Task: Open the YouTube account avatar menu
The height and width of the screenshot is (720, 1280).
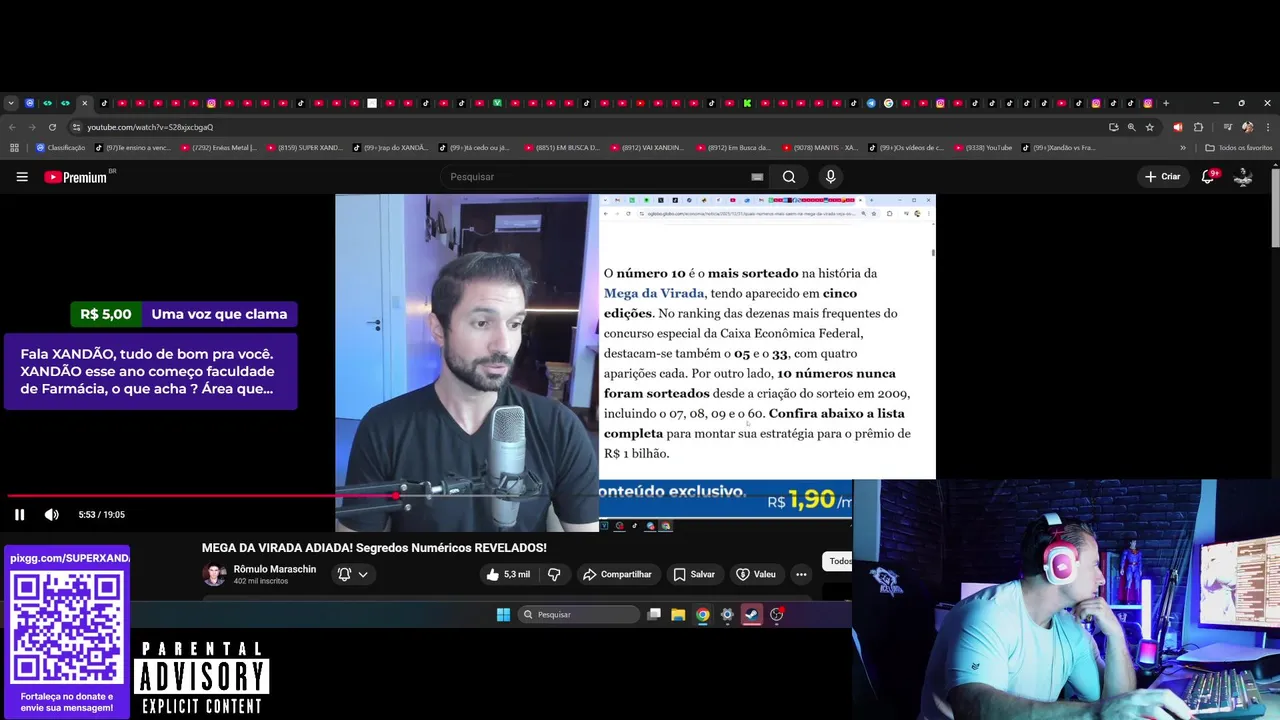Action: (x=1243, y=177)
